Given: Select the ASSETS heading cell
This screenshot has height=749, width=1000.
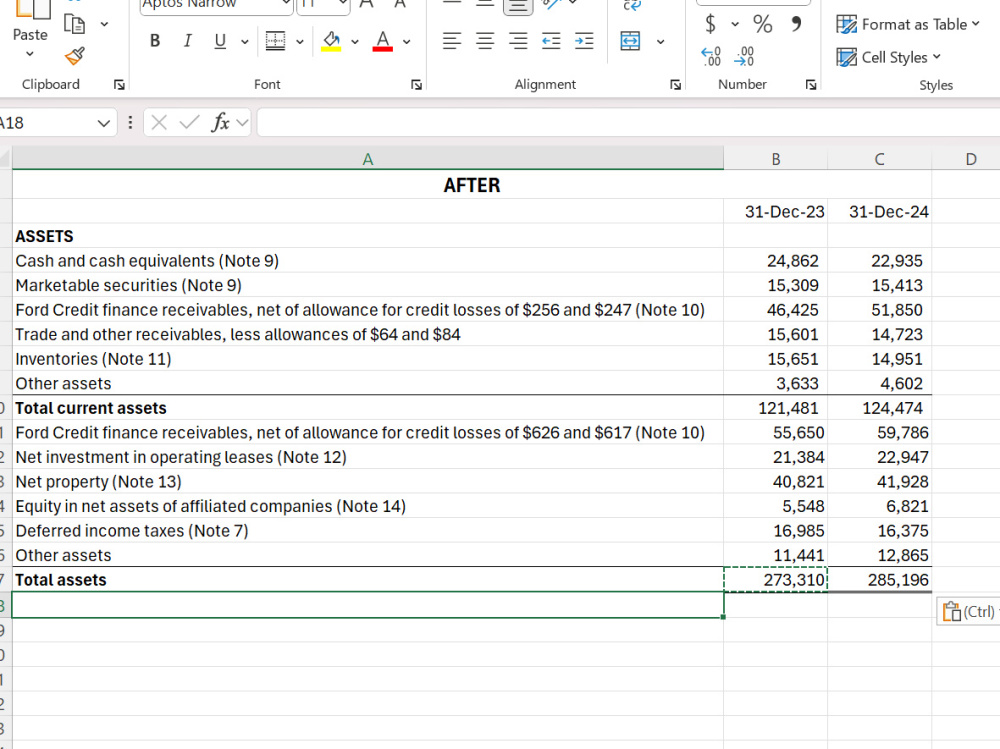Looking at the screenshot, I should pyautogui.click(x=367, y=236).
